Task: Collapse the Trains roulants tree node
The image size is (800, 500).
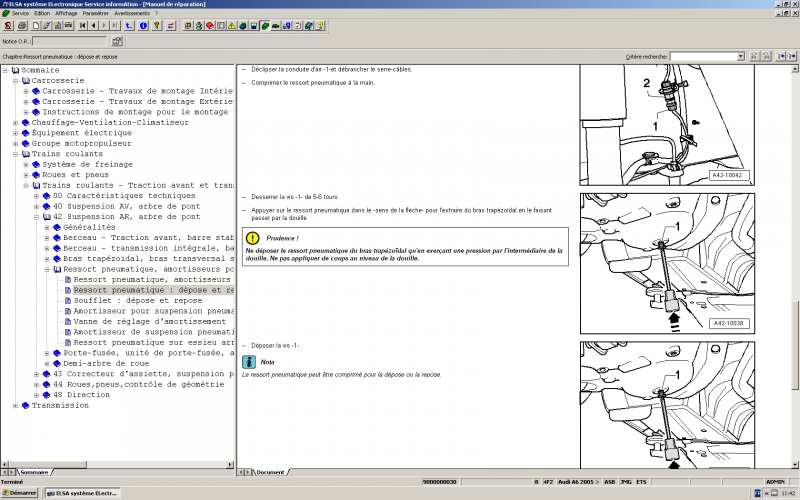Action: [x=16, y=154]
